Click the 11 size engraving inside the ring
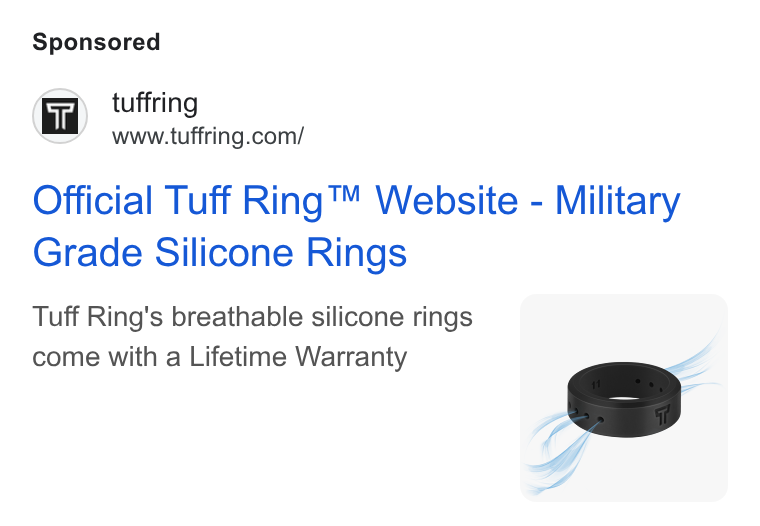Viewport: 760px width, 526px height. point(596,385)
